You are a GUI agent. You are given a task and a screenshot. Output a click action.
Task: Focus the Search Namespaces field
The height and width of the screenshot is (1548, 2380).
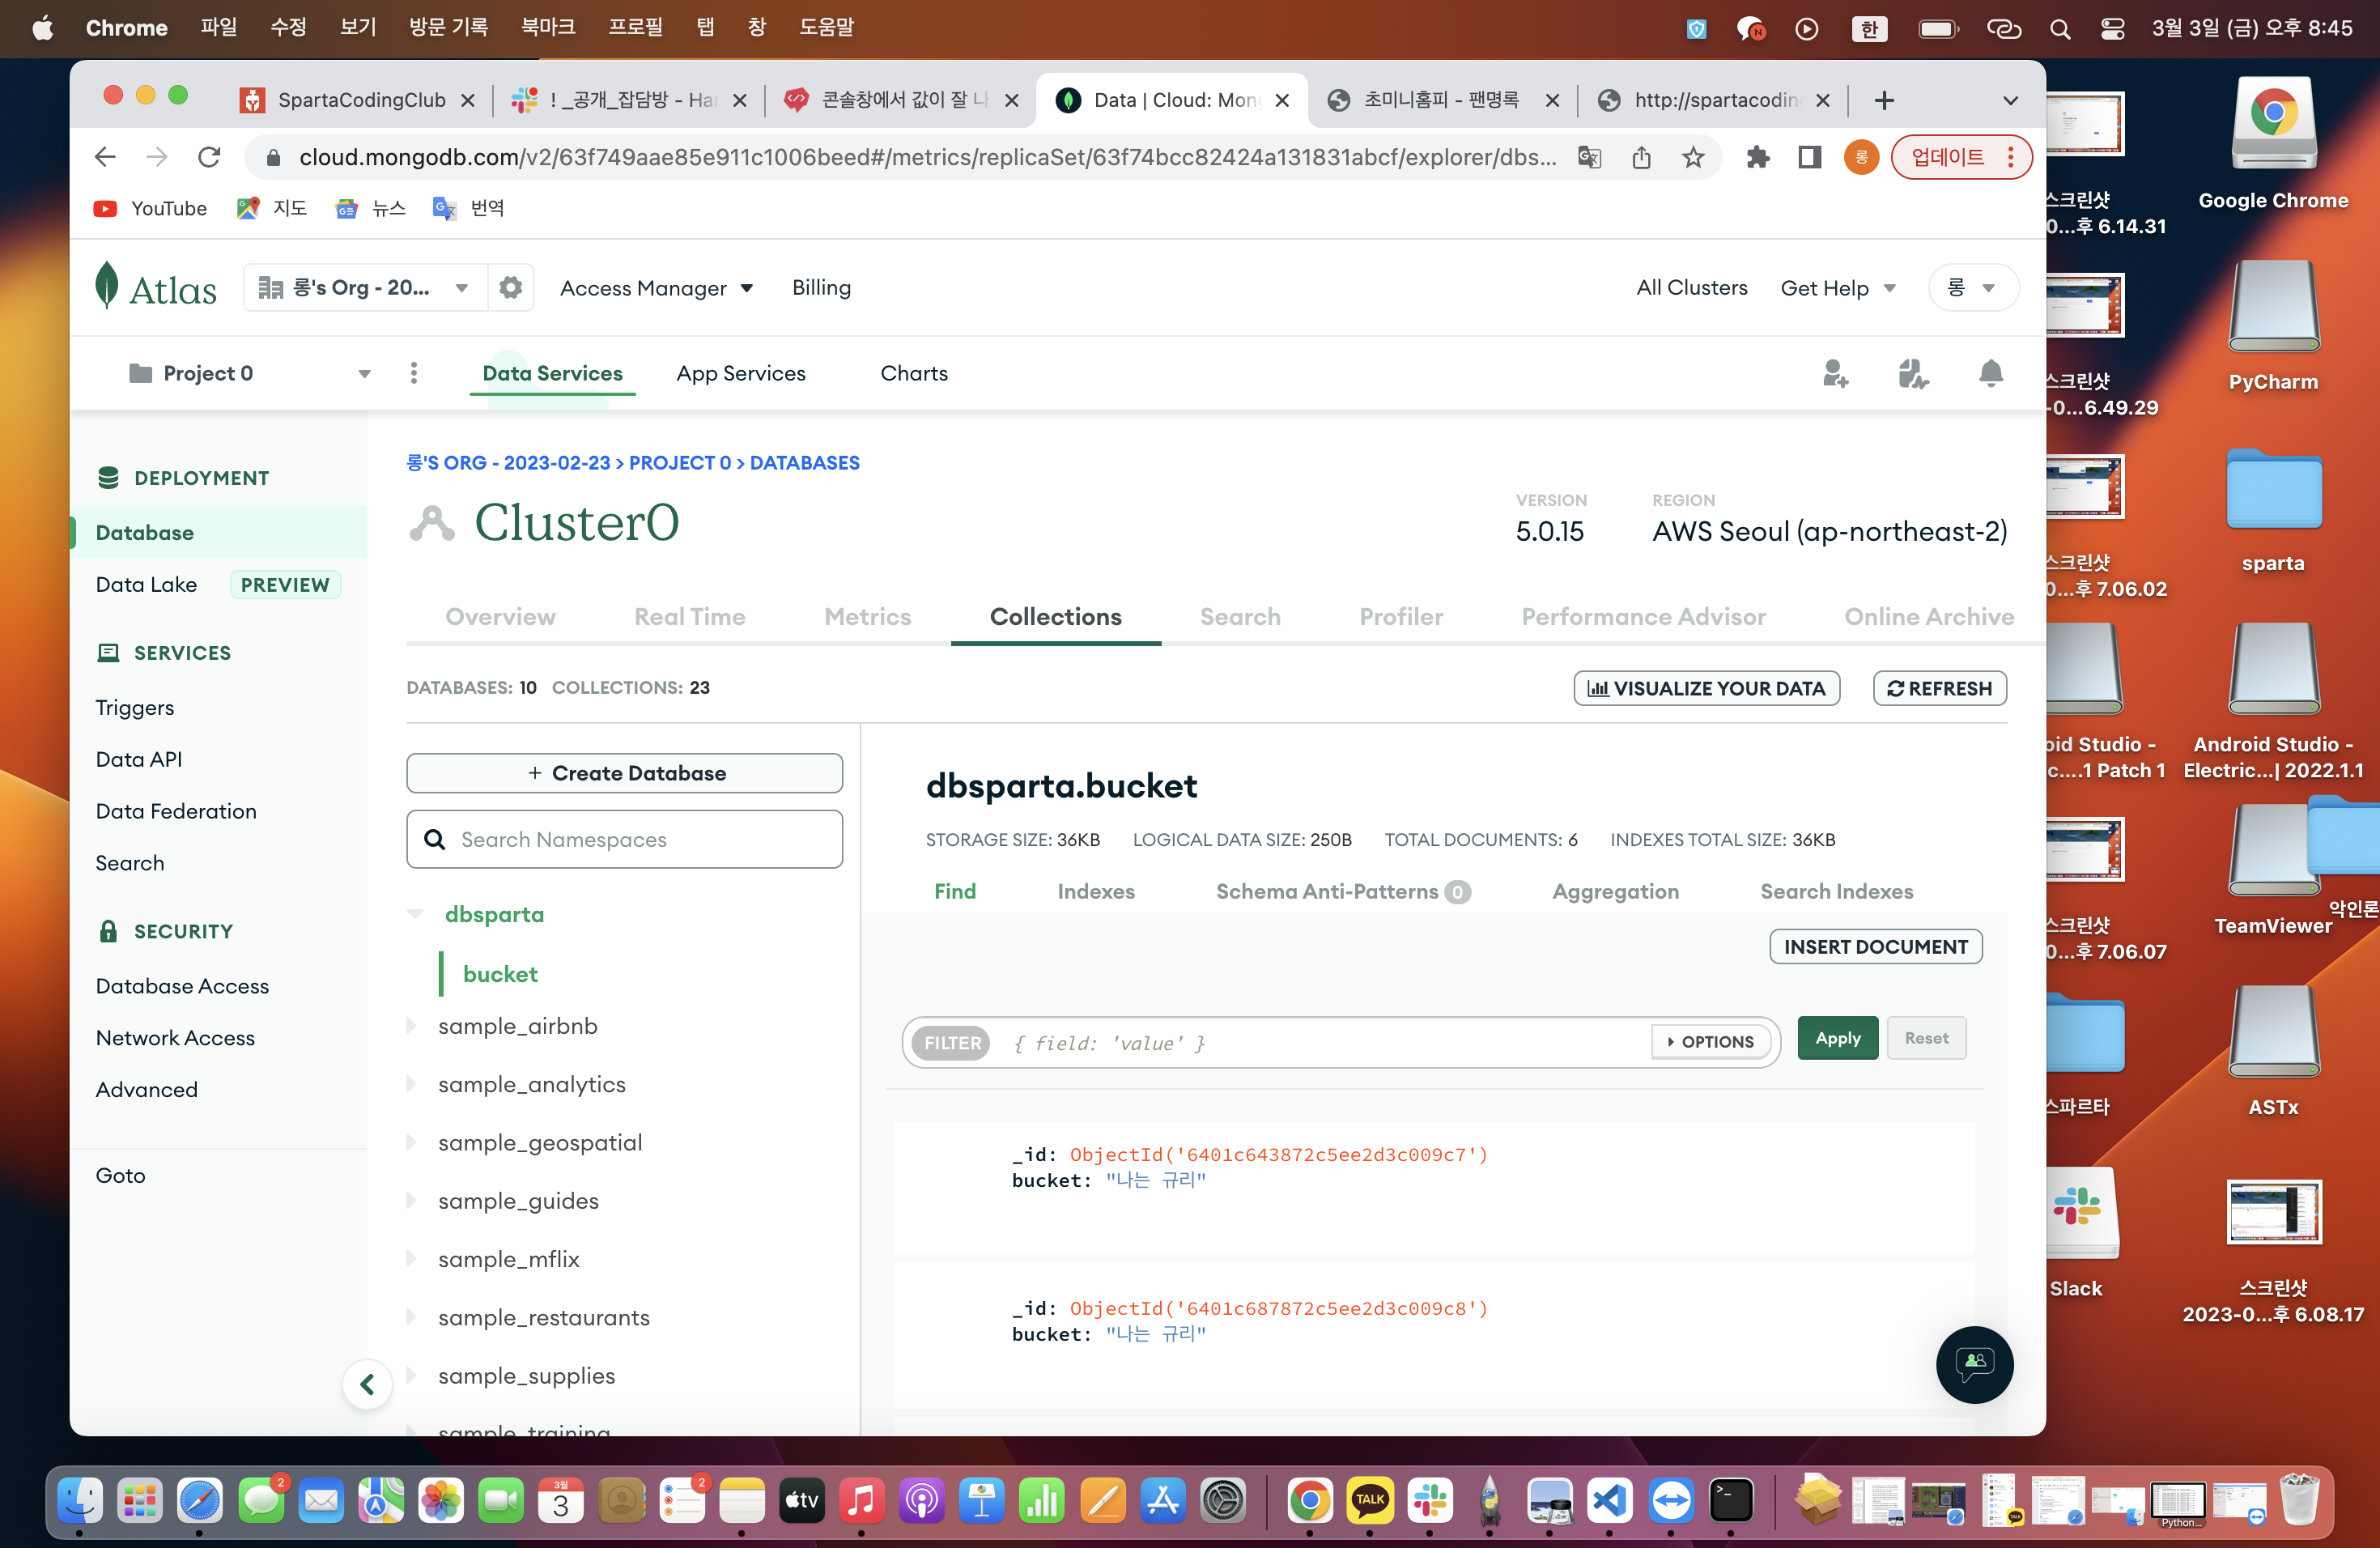click(x=624, y=839)
